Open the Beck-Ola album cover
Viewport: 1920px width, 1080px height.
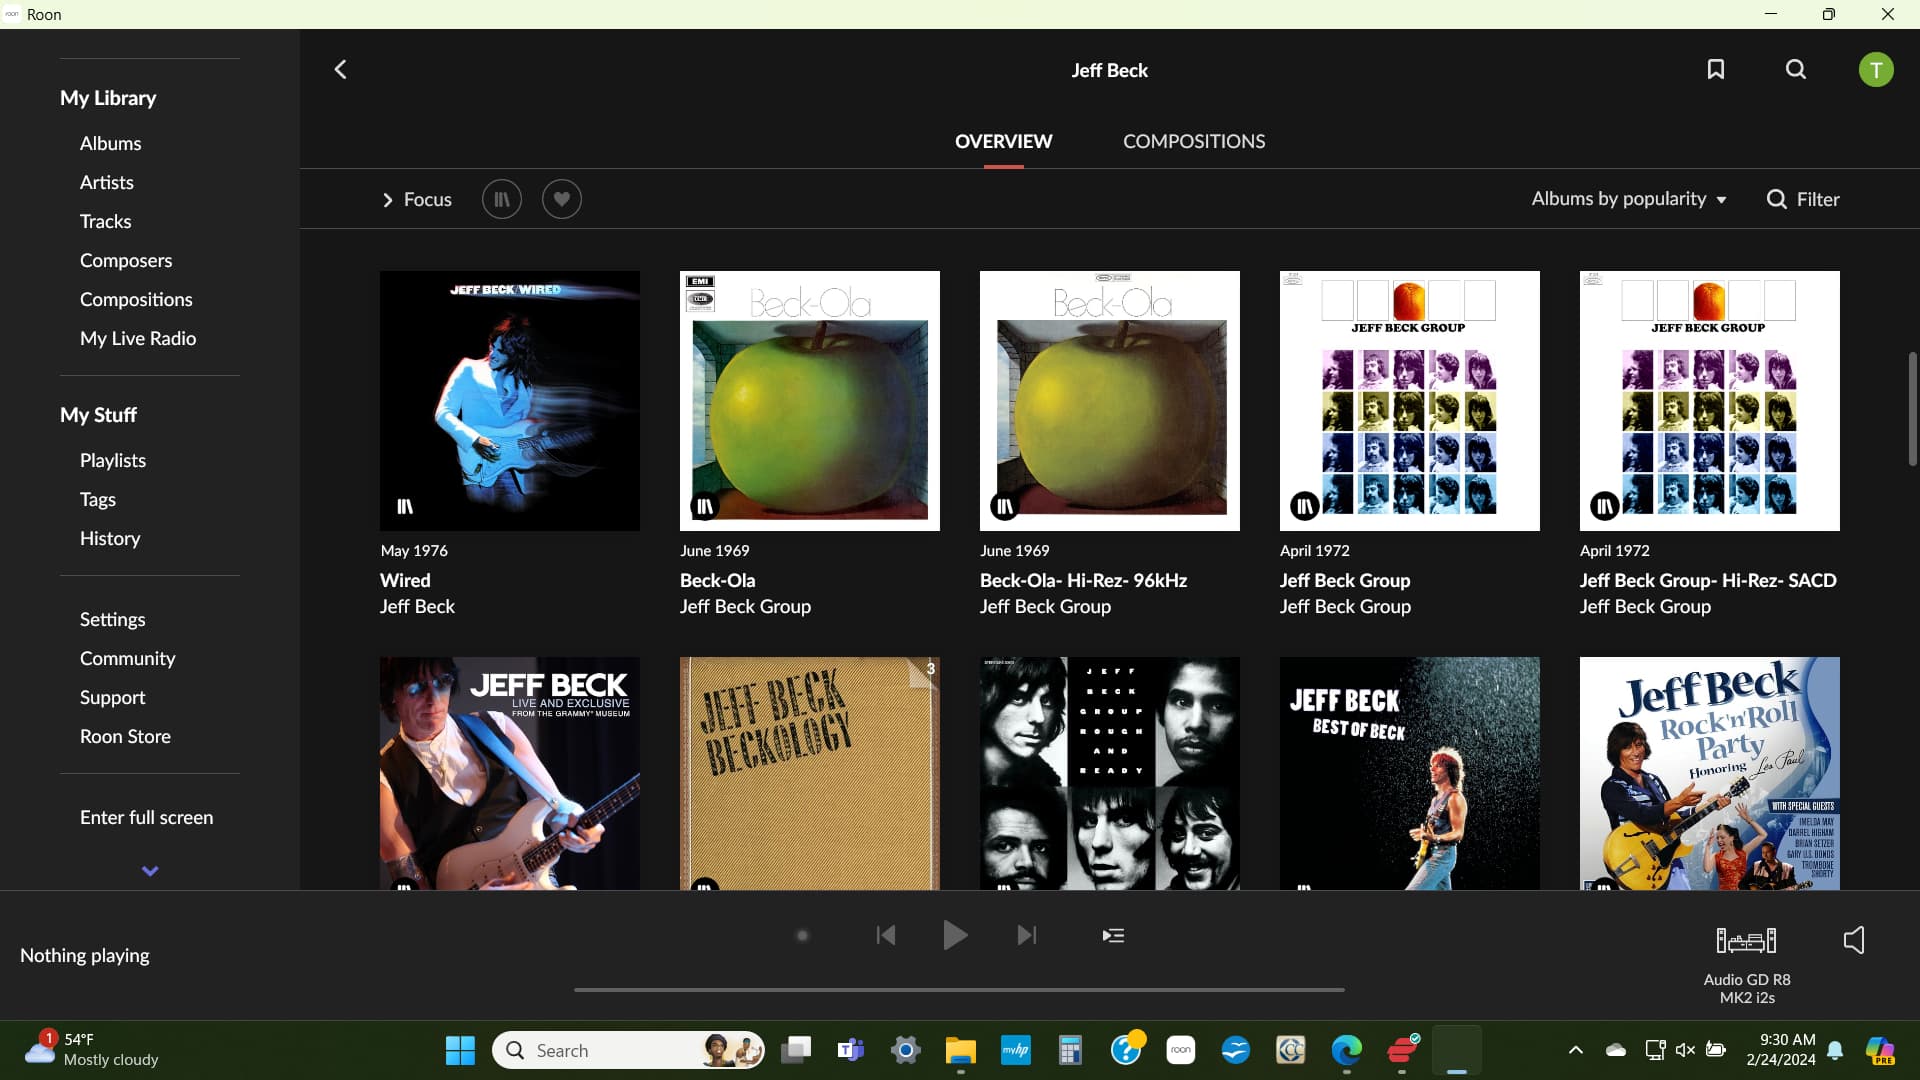810,400
